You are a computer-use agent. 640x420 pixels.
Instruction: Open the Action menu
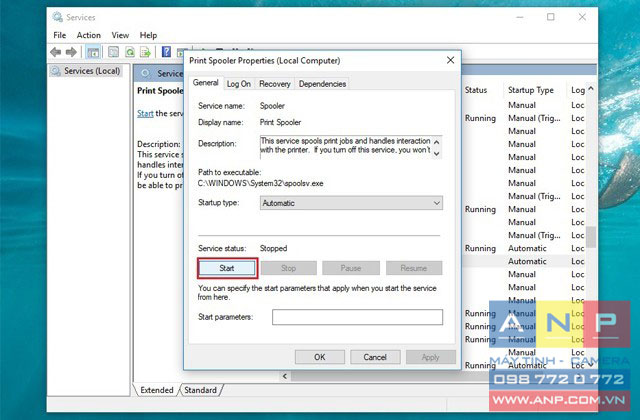[x=89, y=35]
